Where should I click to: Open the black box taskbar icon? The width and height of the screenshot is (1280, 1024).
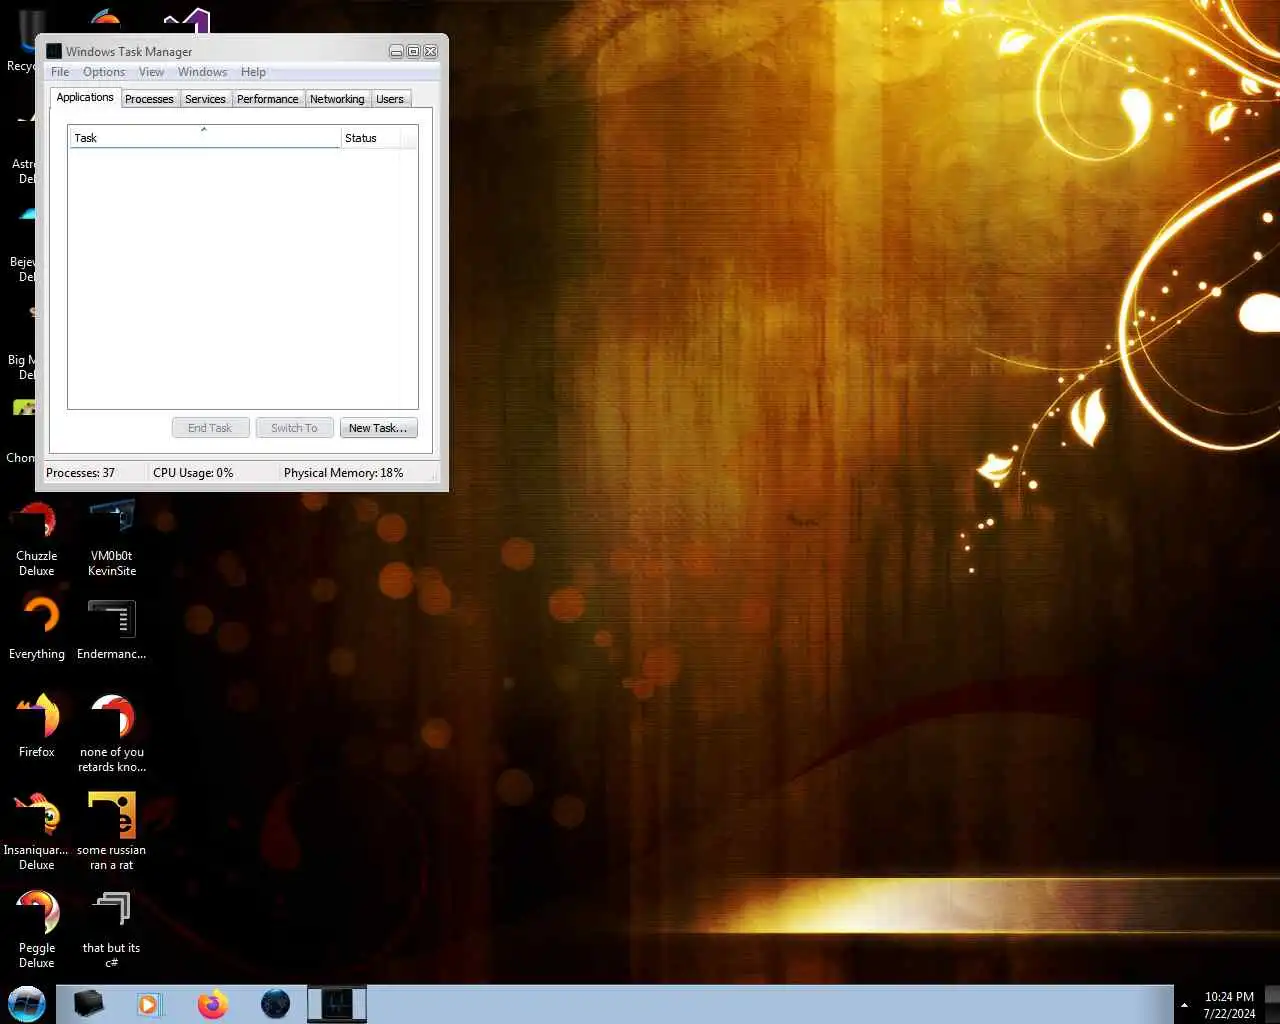[89, 1004]
